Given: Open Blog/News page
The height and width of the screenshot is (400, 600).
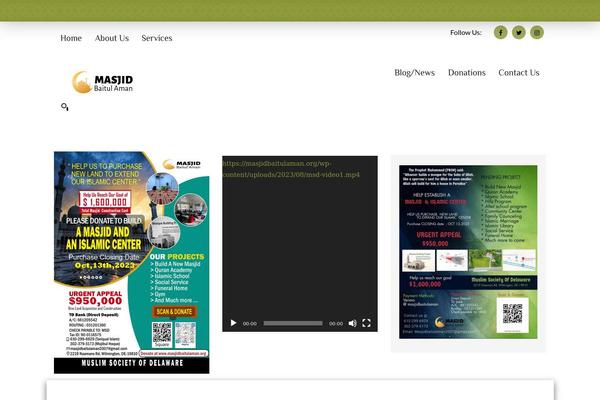Looking at the screenshot, I should [x=414, y=73].
